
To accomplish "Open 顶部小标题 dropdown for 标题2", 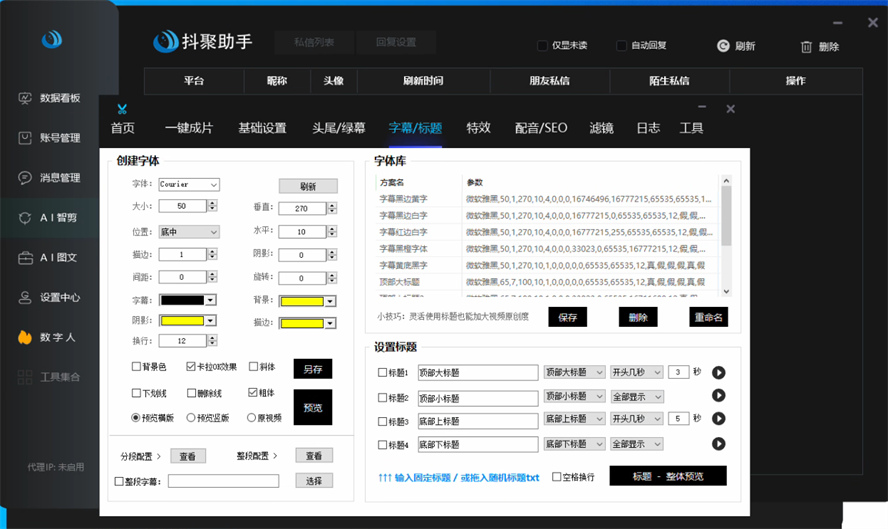I will [x=574, y=396].
